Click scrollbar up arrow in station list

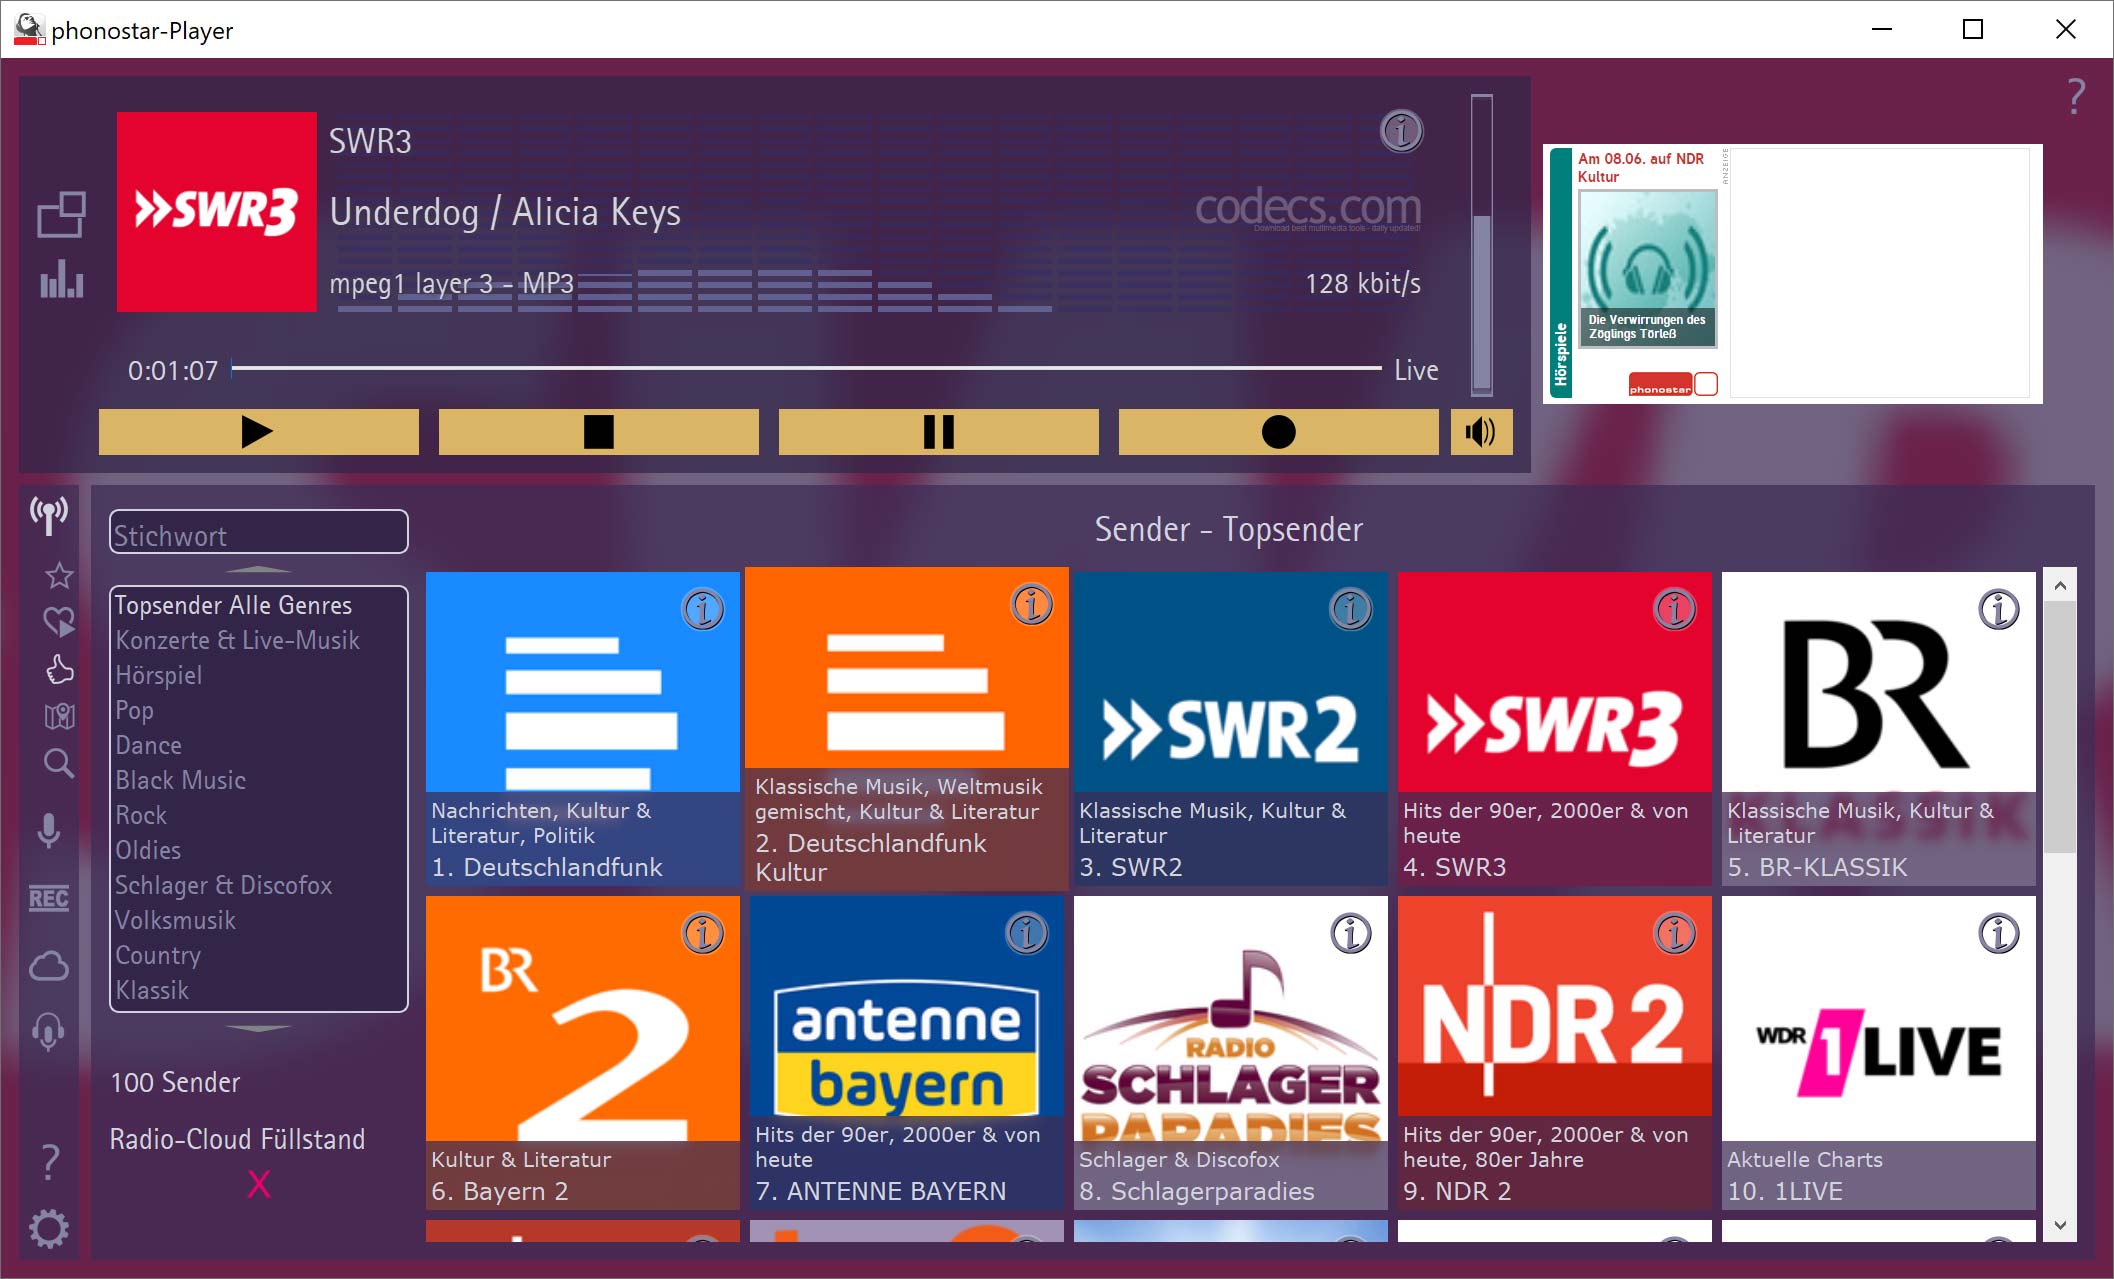[2060, 586]
